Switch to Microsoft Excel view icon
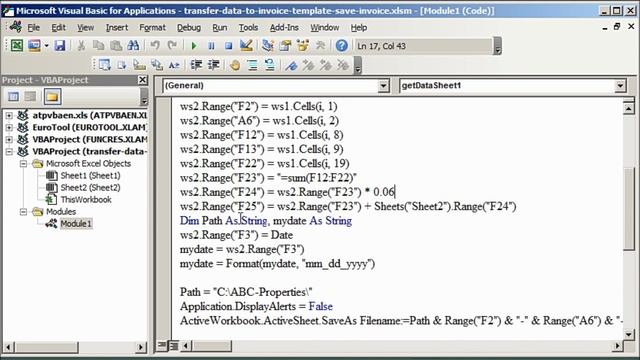 click(17, 46)
